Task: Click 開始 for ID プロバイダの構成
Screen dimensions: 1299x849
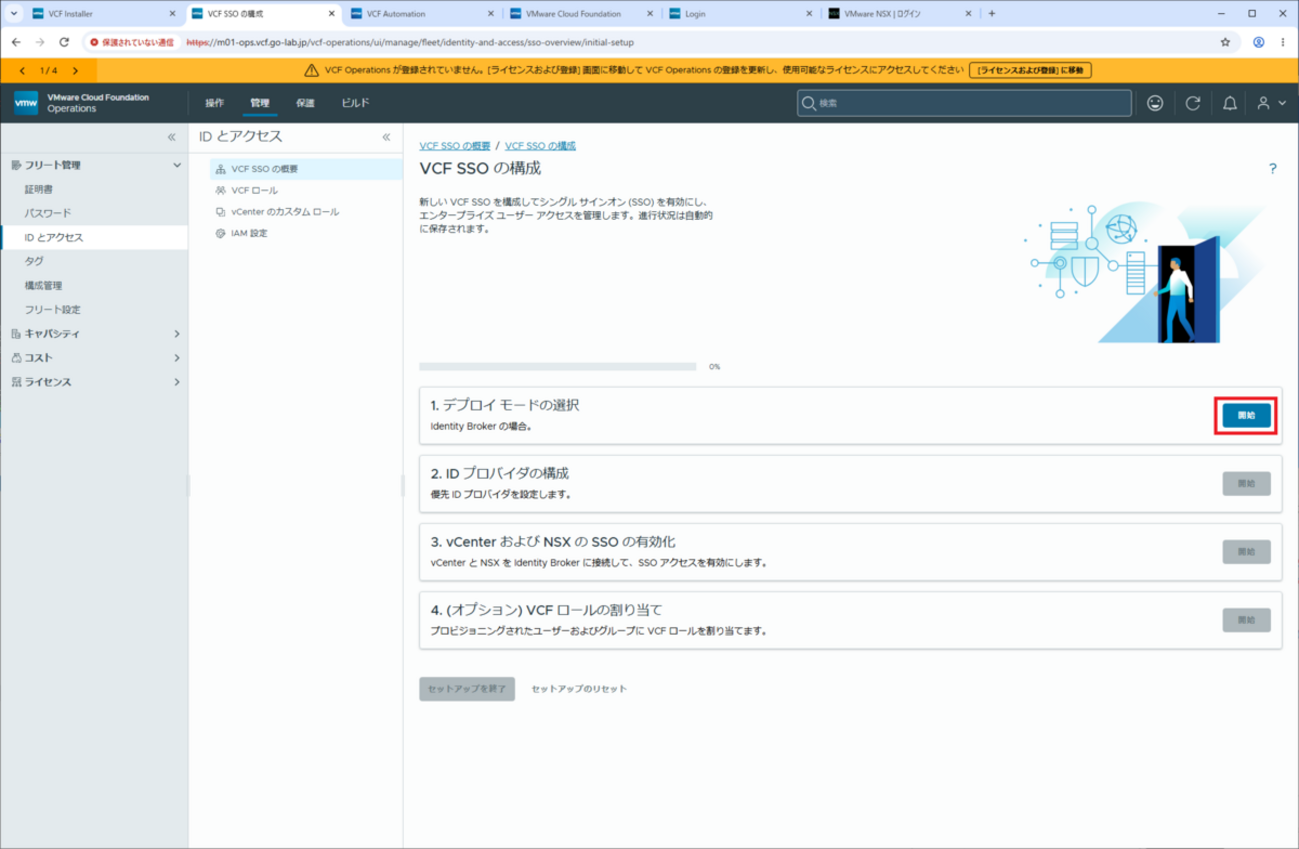Action: click(1246, 484)
